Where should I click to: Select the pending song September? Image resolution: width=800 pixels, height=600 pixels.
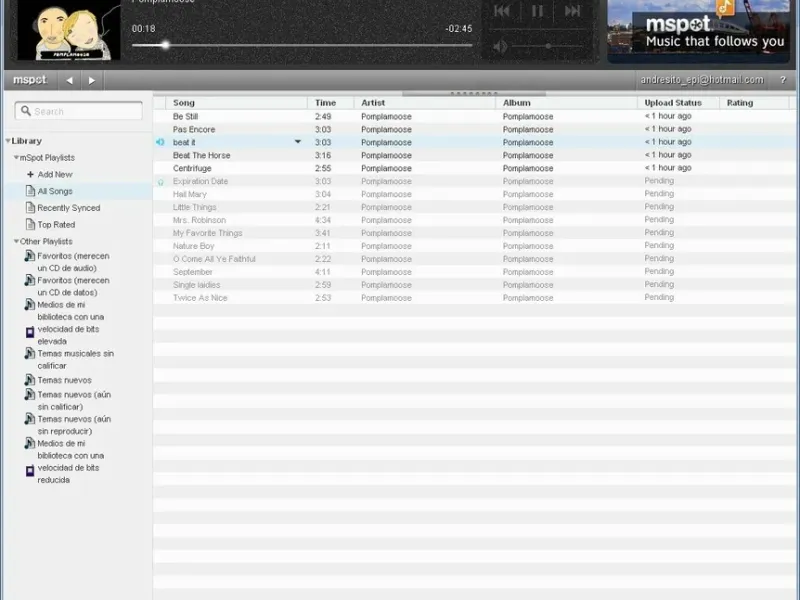click(192, 272)
